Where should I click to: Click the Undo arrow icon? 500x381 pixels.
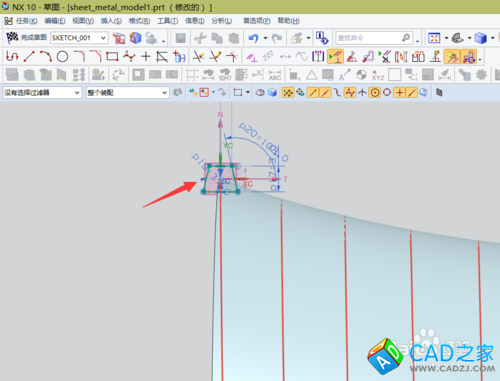click(253, 38)
